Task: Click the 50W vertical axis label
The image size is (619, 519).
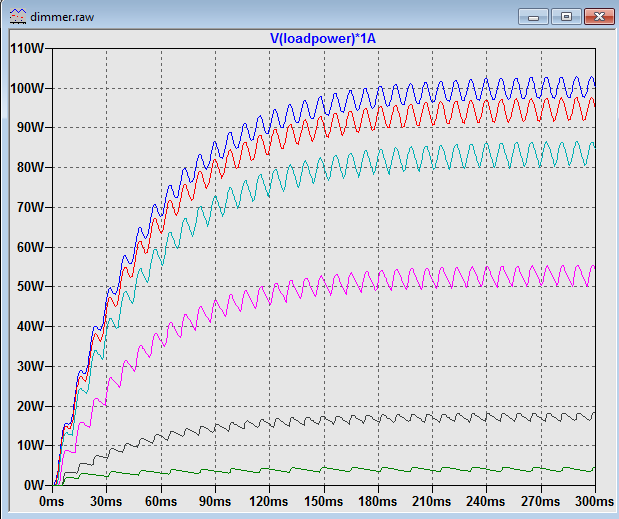Action: (31, 287)
